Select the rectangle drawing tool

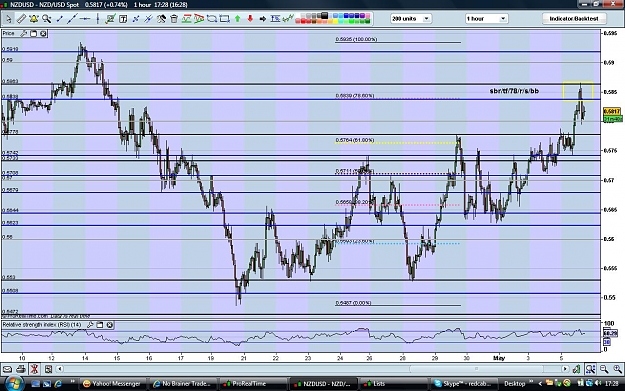pos(225,19)
